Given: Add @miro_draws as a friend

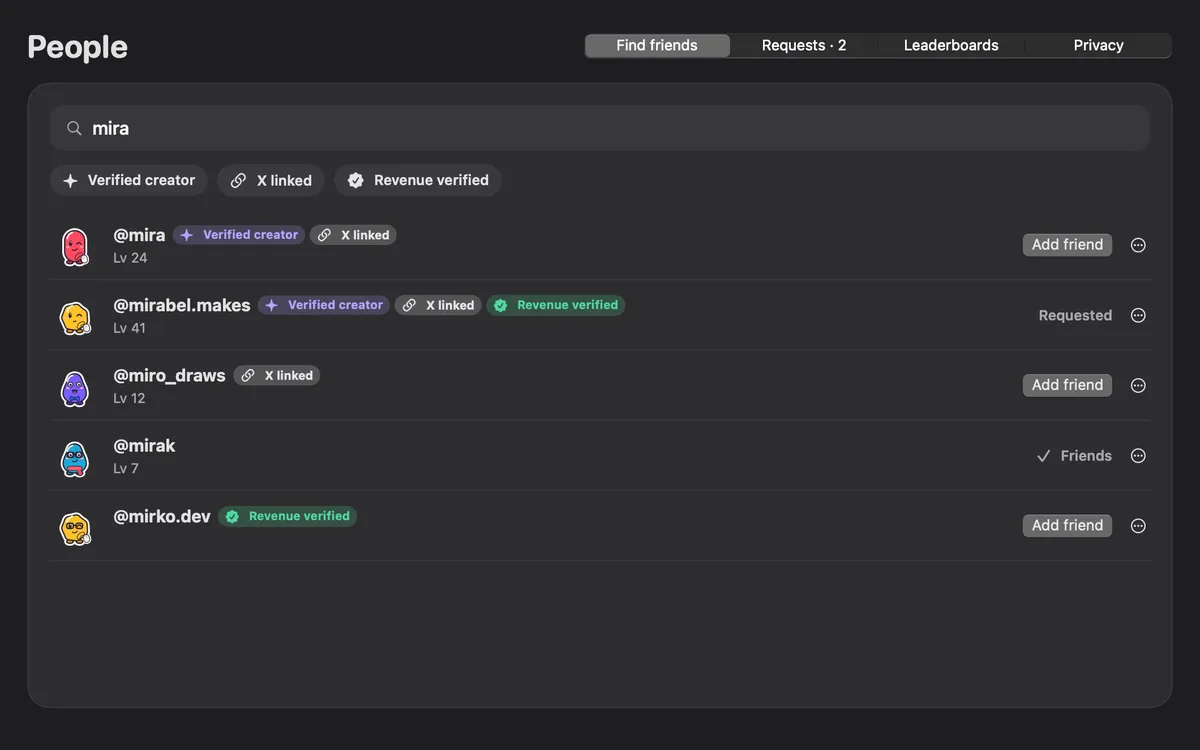Looking at the screenshot, I should pyautogui.click(x=1067, y=385).
